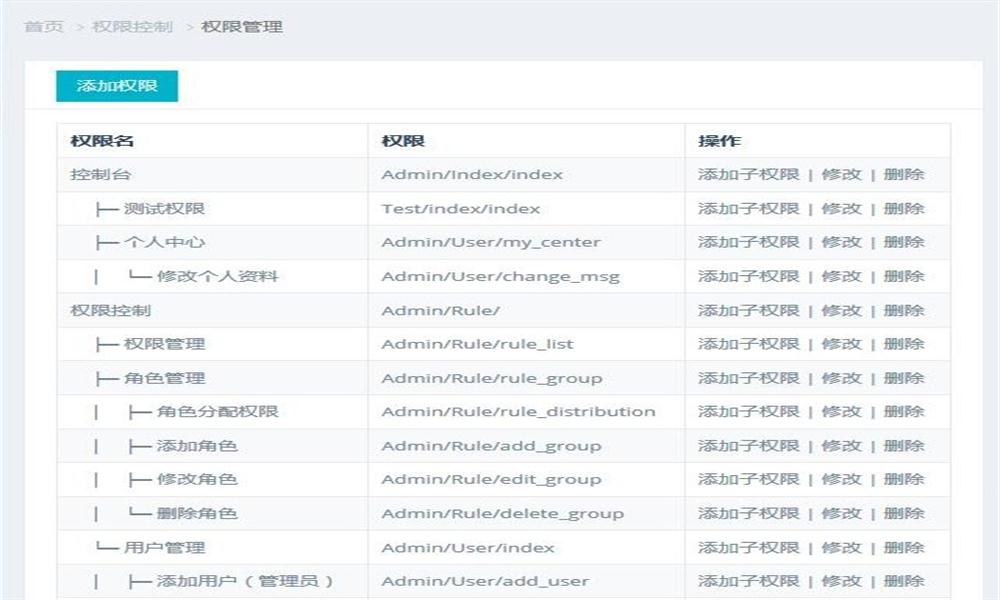This screenshot has width=1000, height=600.
Task: Add sub-permission under 控制台 row
Action: point(748,174)
